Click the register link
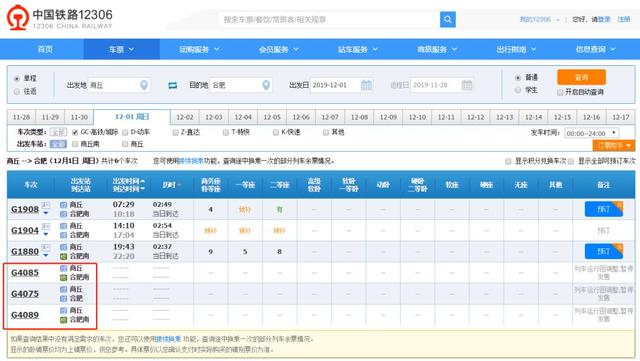 click(624, 20)
